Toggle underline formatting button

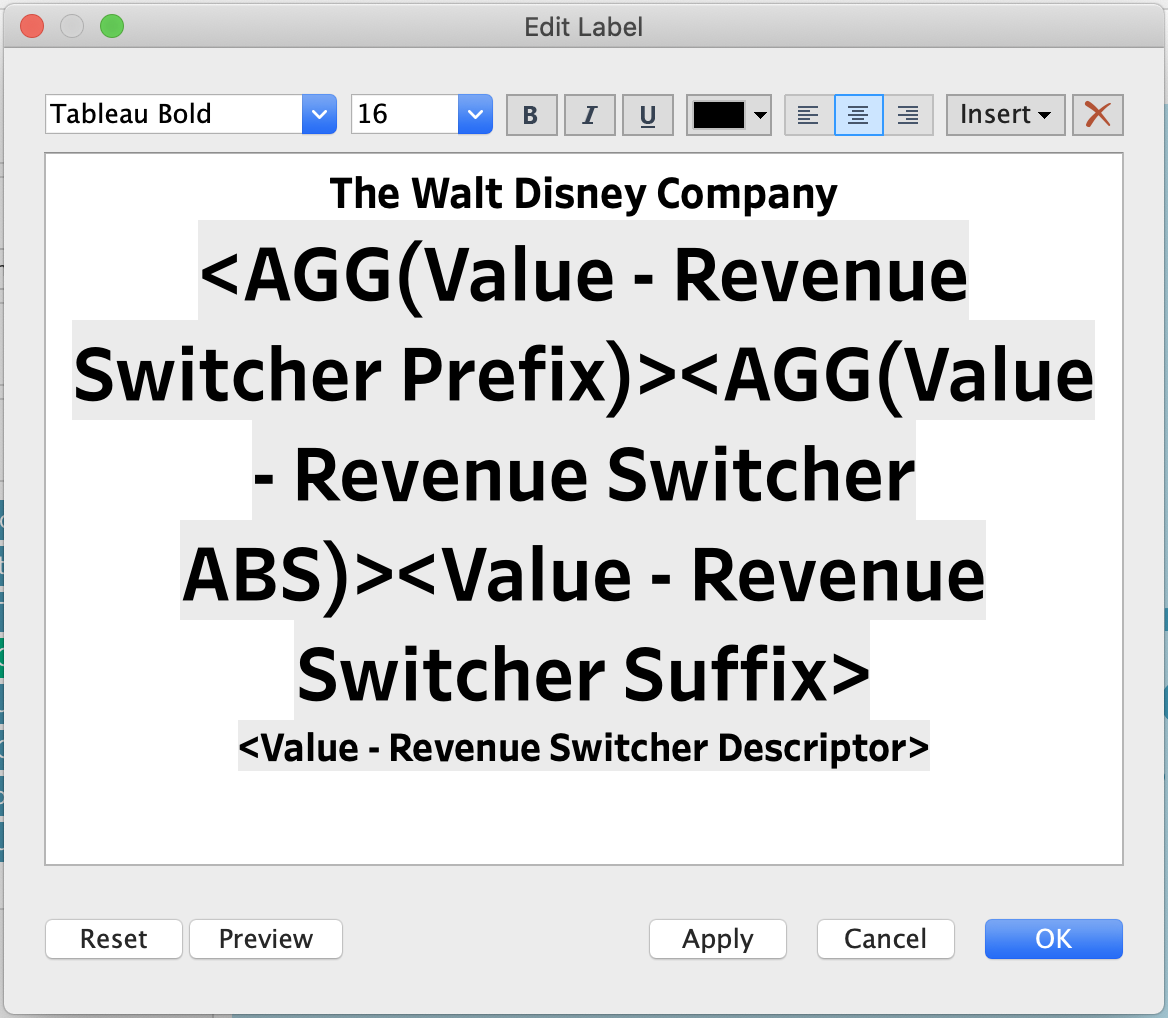[x=647, y=115]
